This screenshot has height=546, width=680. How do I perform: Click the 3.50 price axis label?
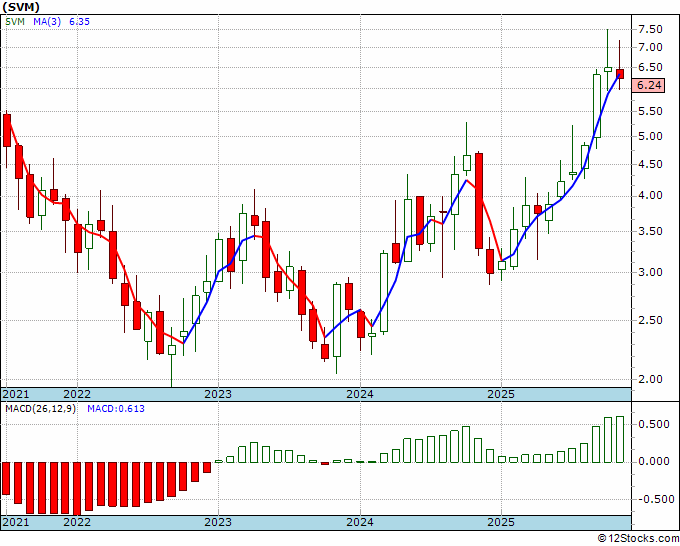(650, 232)
